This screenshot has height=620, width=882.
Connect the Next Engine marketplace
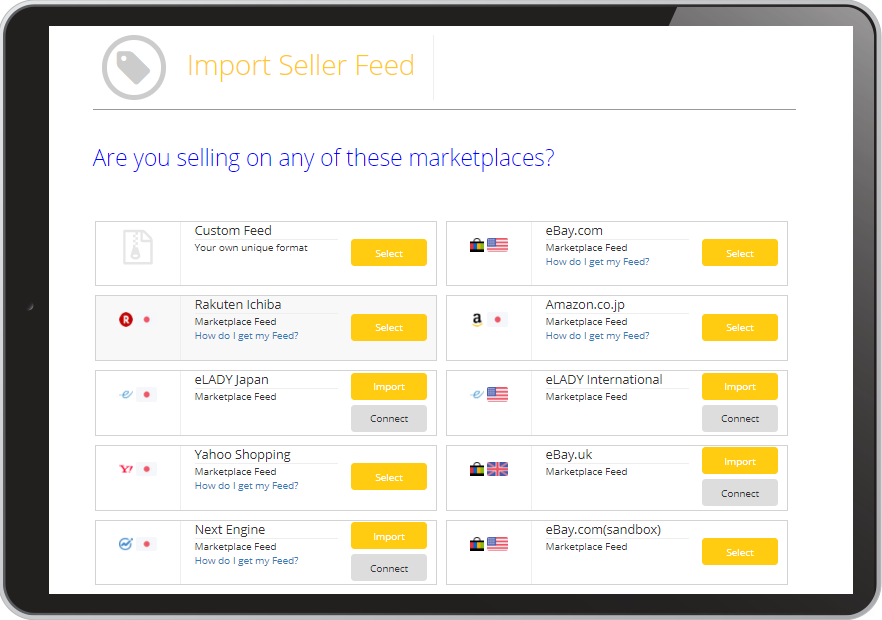tap(389, 568)
